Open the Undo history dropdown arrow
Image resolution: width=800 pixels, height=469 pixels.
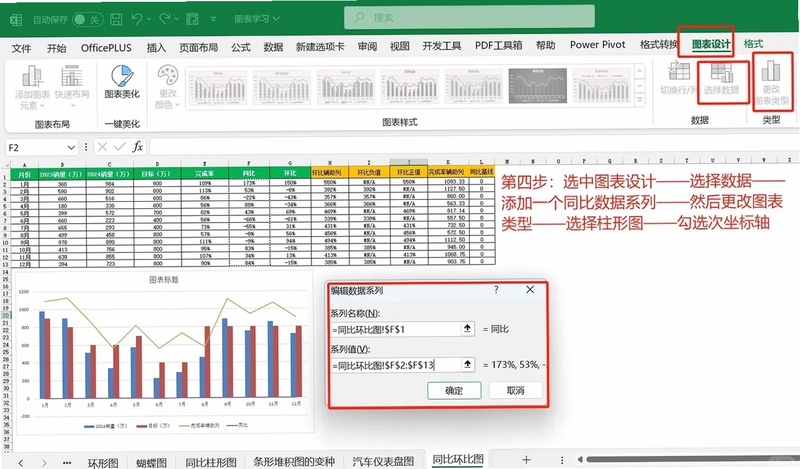tap(148, 19)
